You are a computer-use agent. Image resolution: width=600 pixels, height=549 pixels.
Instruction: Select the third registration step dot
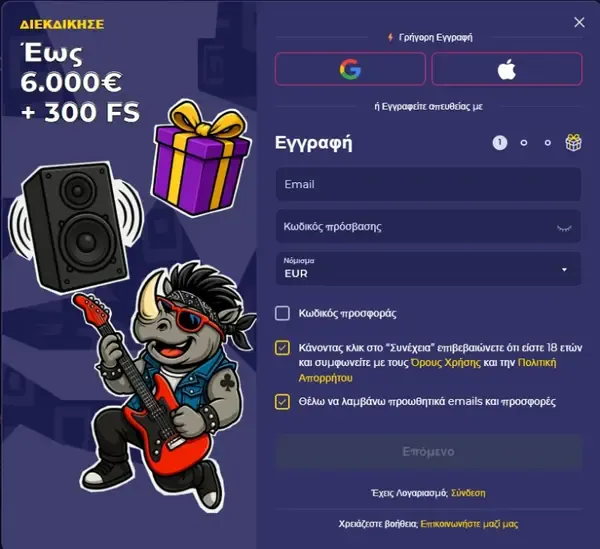pyautogui.click(x=548, y=143)
